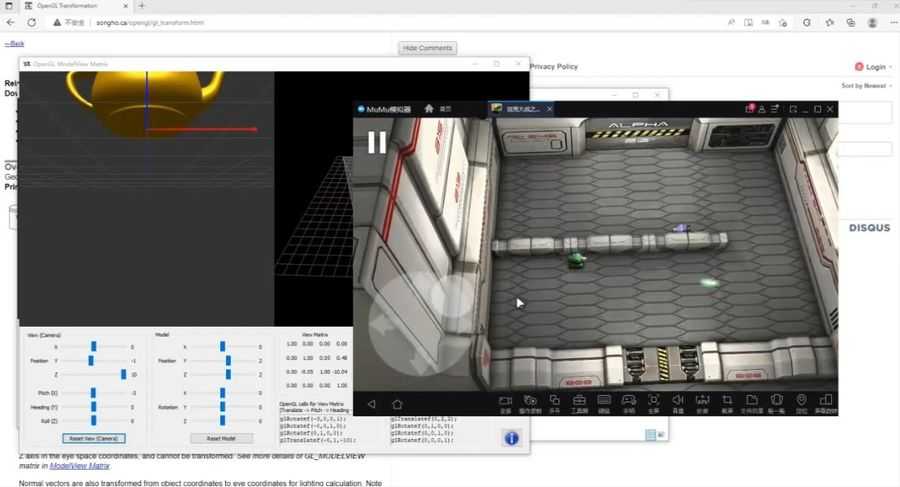Click the Model Rotation Z slider
Viewport: 900px width, 487px height.
point(223,420)
